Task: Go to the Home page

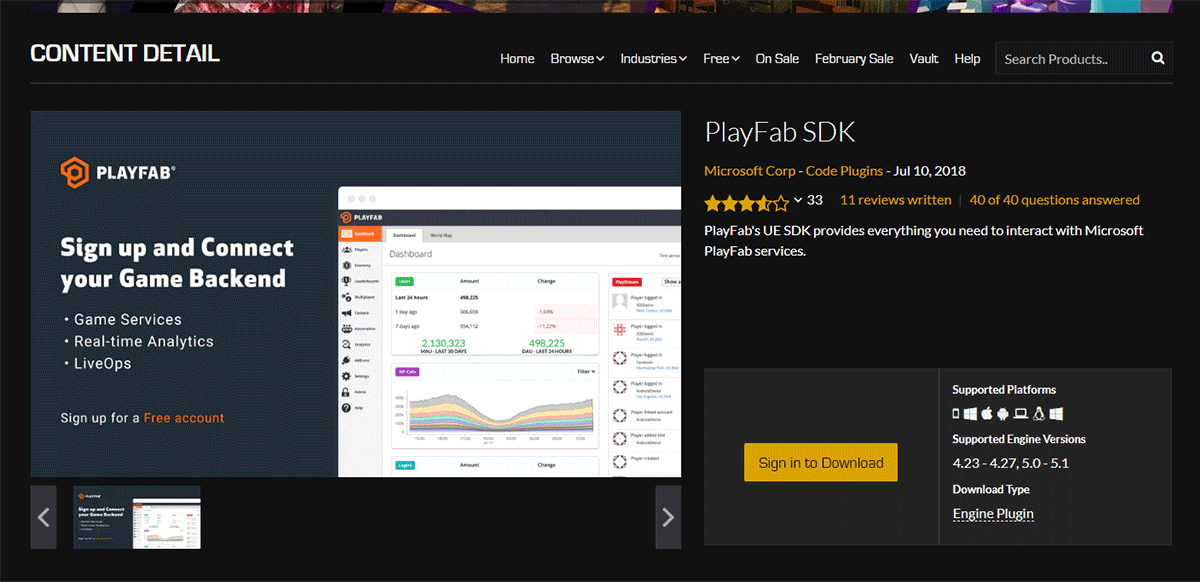Action: (x=517, y=59)
